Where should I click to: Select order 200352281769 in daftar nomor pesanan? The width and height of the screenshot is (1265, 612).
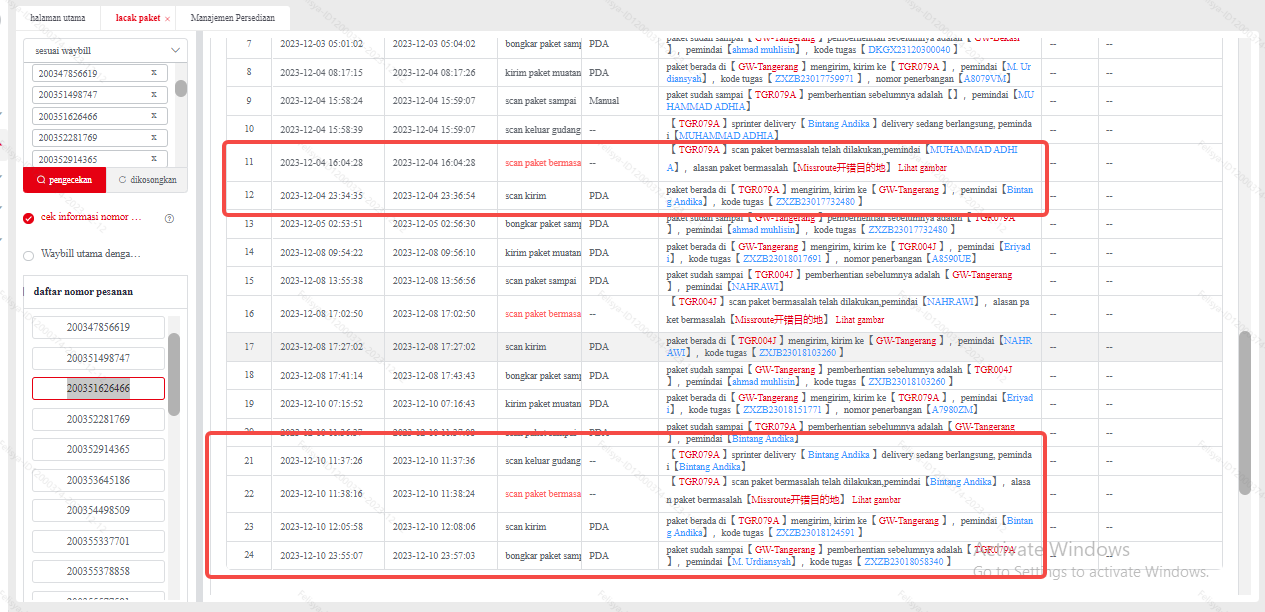98,419
